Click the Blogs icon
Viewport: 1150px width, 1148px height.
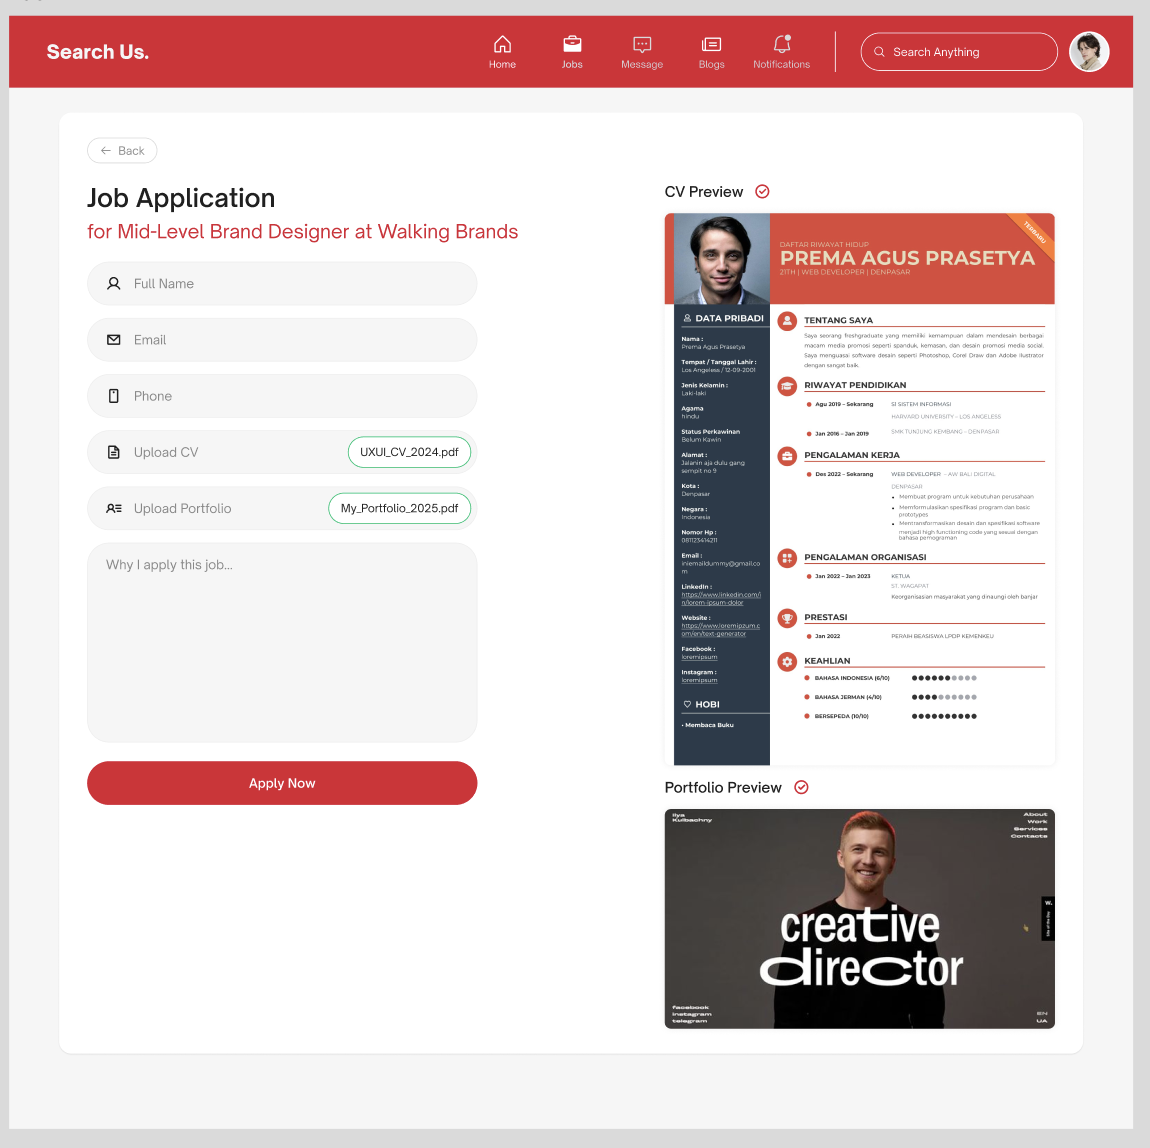tap(711, 44)
